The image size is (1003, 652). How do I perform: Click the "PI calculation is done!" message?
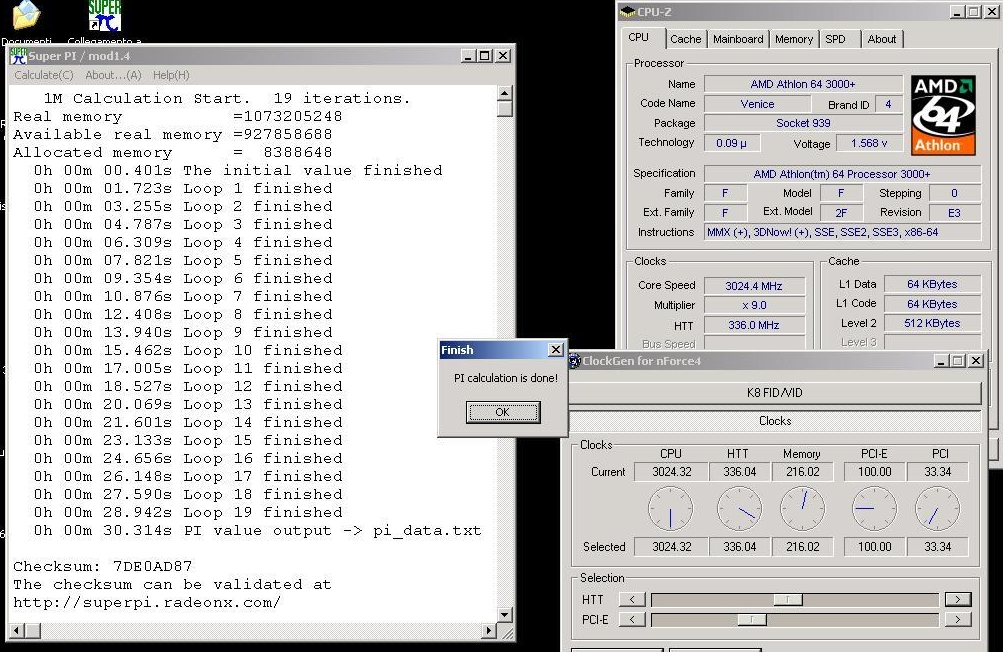click(x=505, y=378)
